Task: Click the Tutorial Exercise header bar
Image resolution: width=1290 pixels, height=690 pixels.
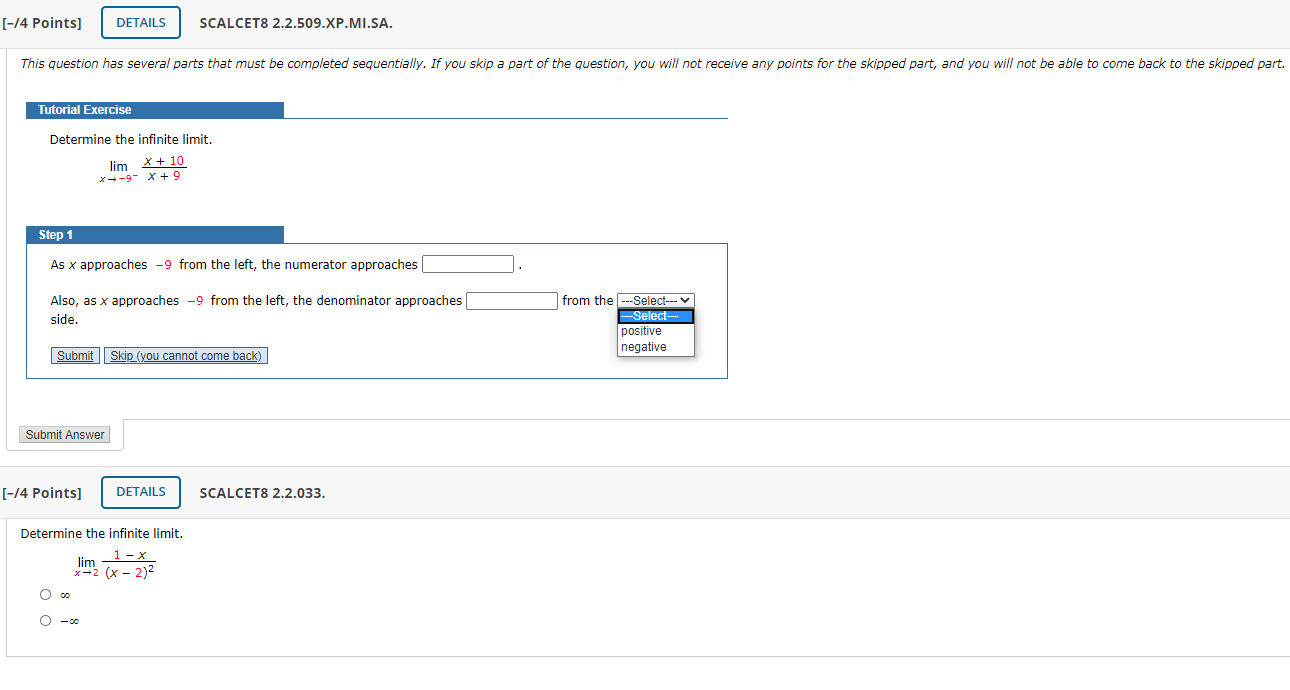Action: [155, 110]
